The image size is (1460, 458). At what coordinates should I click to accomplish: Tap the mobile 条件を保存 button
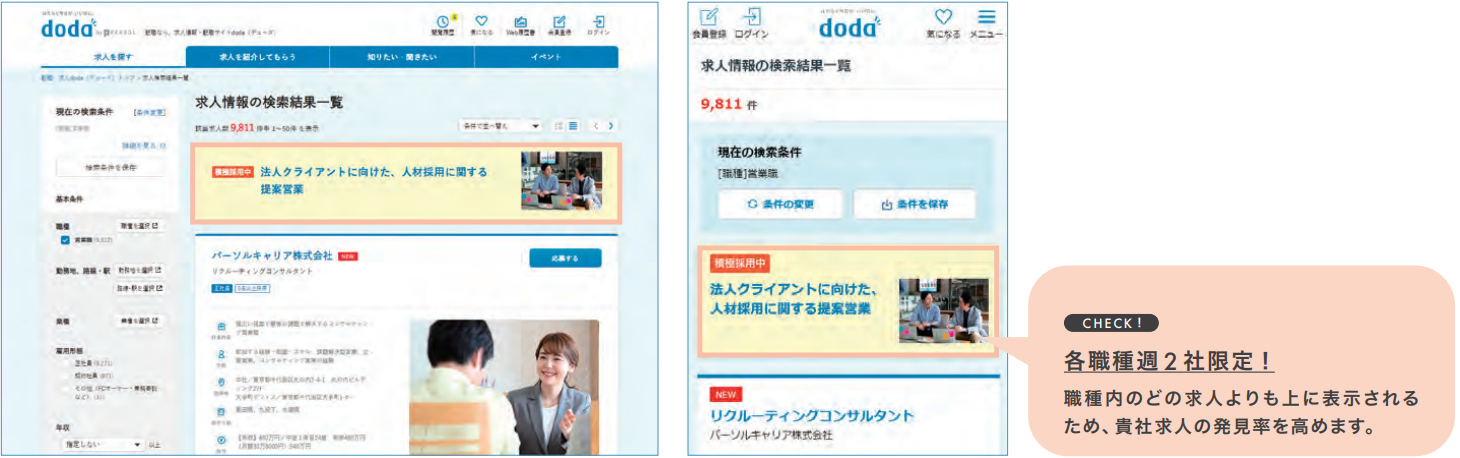coord(914,204)
